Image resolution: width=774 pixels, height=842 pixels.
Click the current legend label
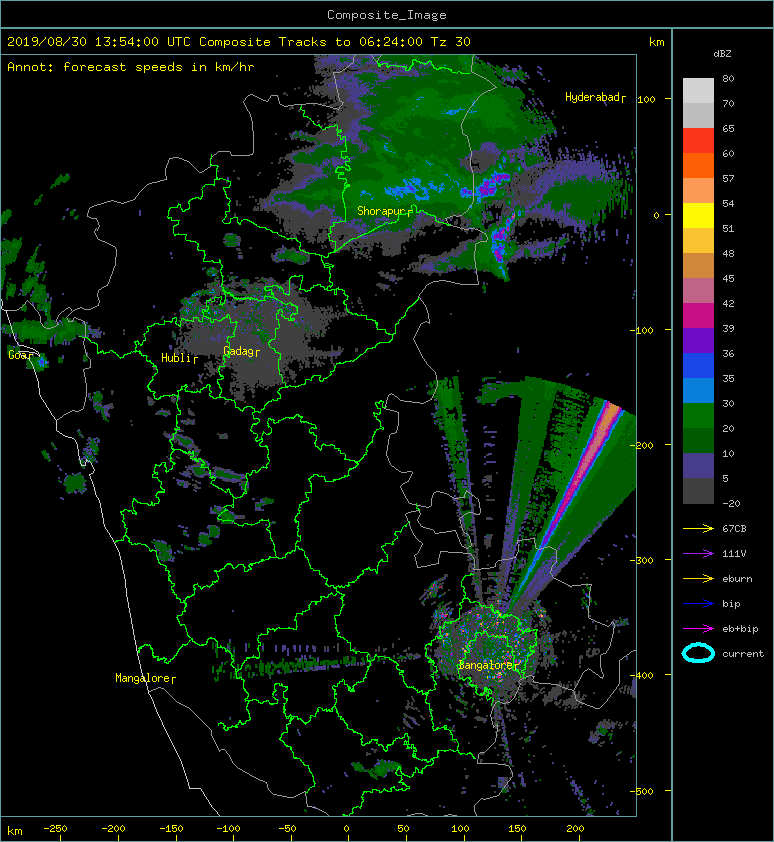point(743,654)
